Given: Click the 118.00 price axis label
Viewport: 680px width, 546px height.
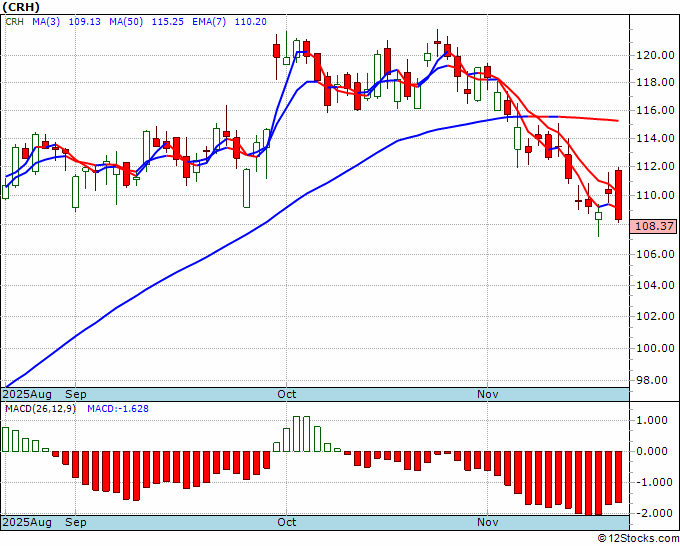Looking at the screenshot, I should coord(656,82).
